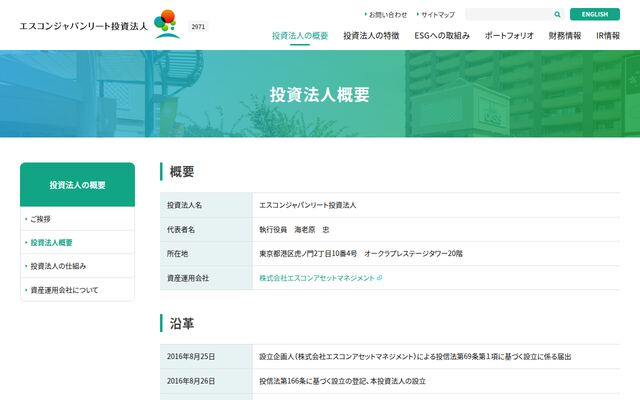Click the 資産運用会社 table label
The height and width of the screenshot is (400, 640).
click(188, 278)
